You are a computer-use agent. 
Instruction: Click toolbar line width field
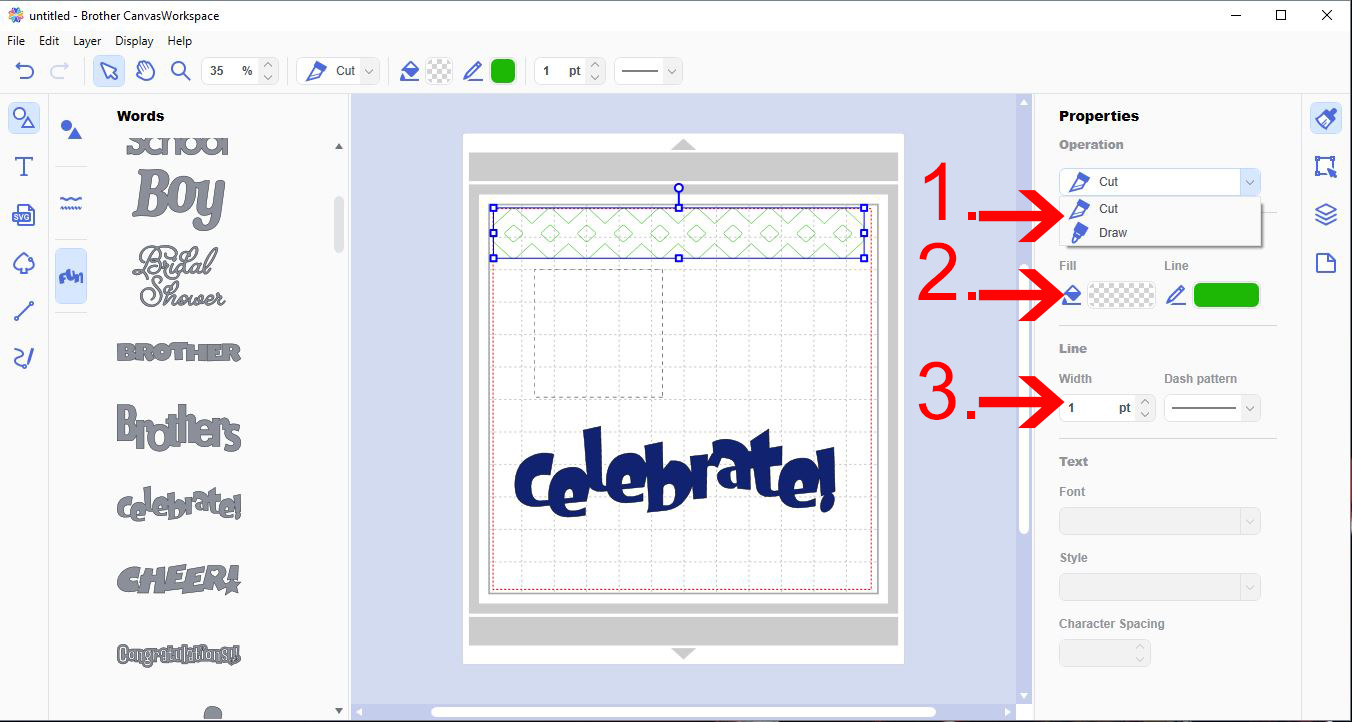560,71
